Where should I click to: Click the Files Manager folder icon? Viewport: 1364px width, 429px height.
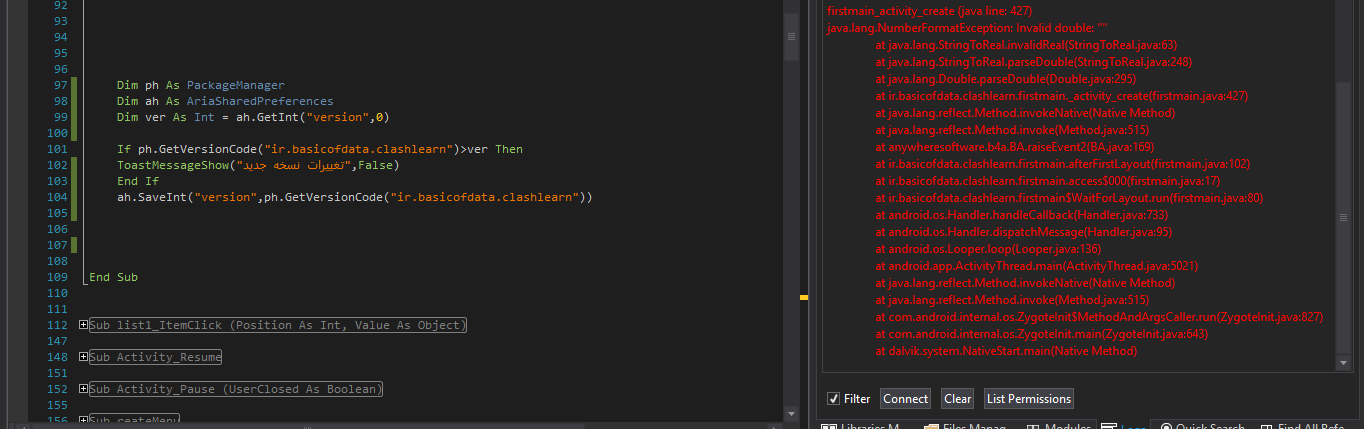tap(931, 427)
